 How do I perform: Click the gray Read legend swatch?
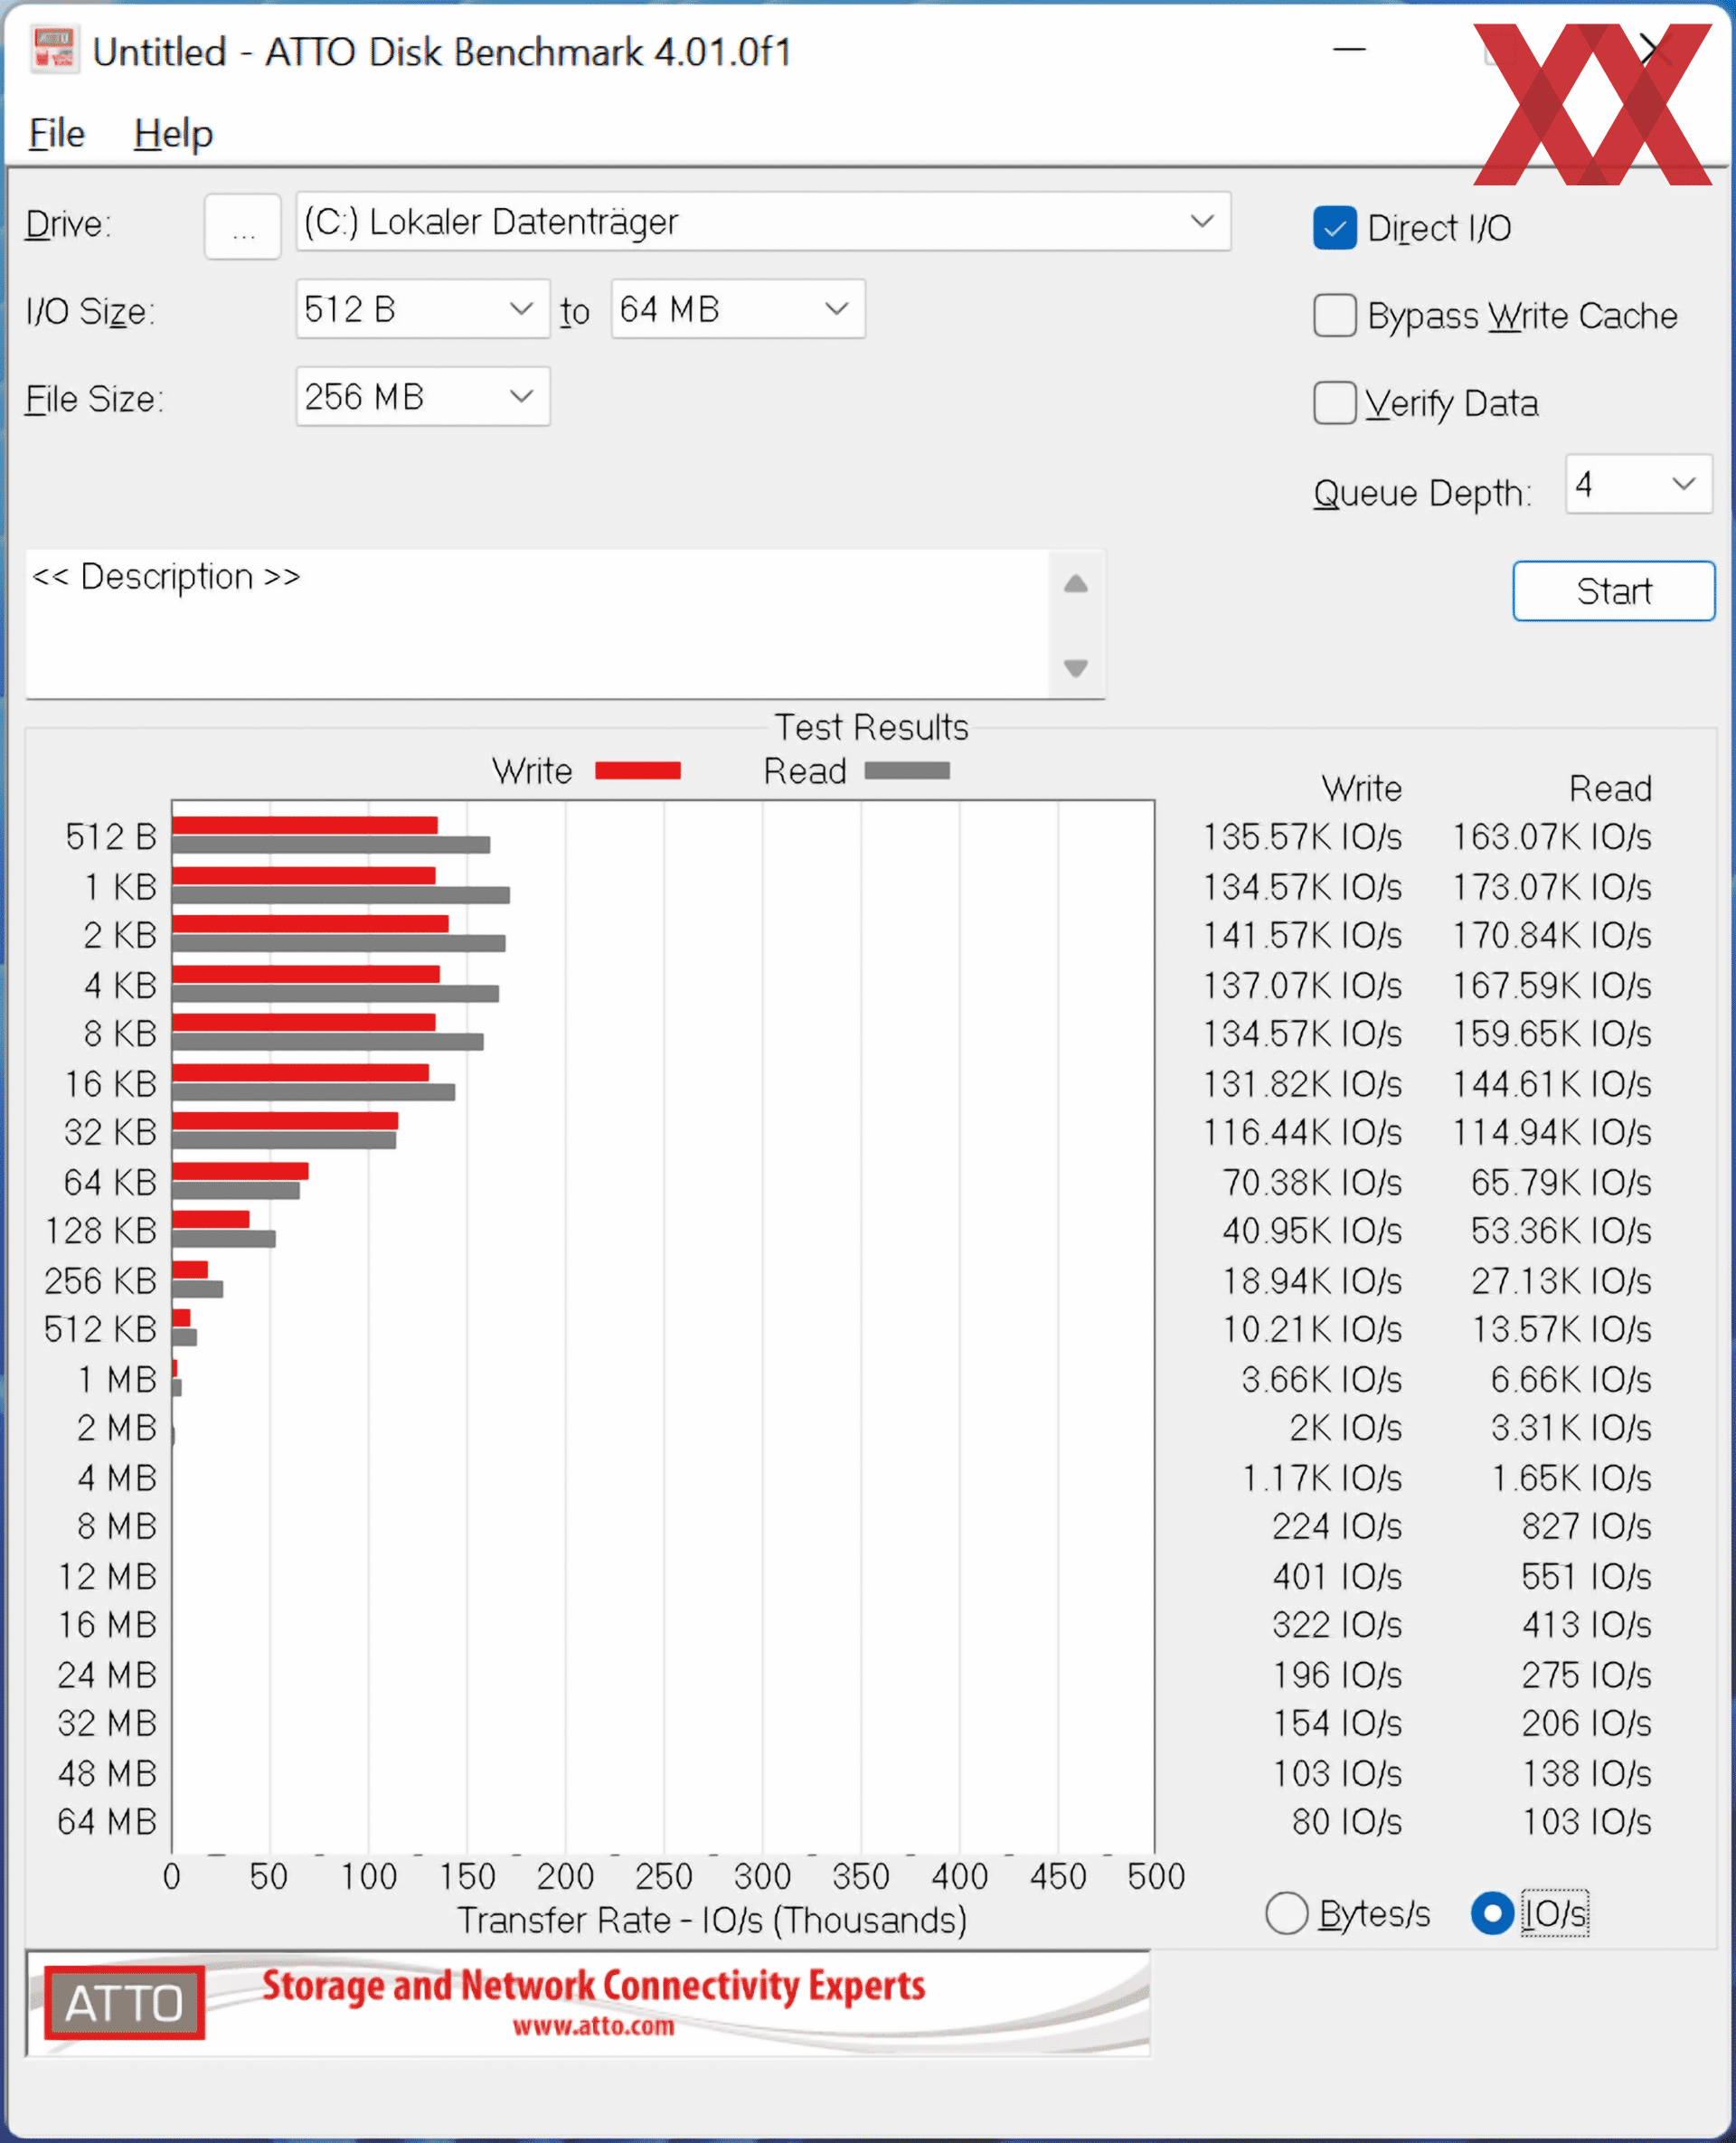click(x=906, y=771)
